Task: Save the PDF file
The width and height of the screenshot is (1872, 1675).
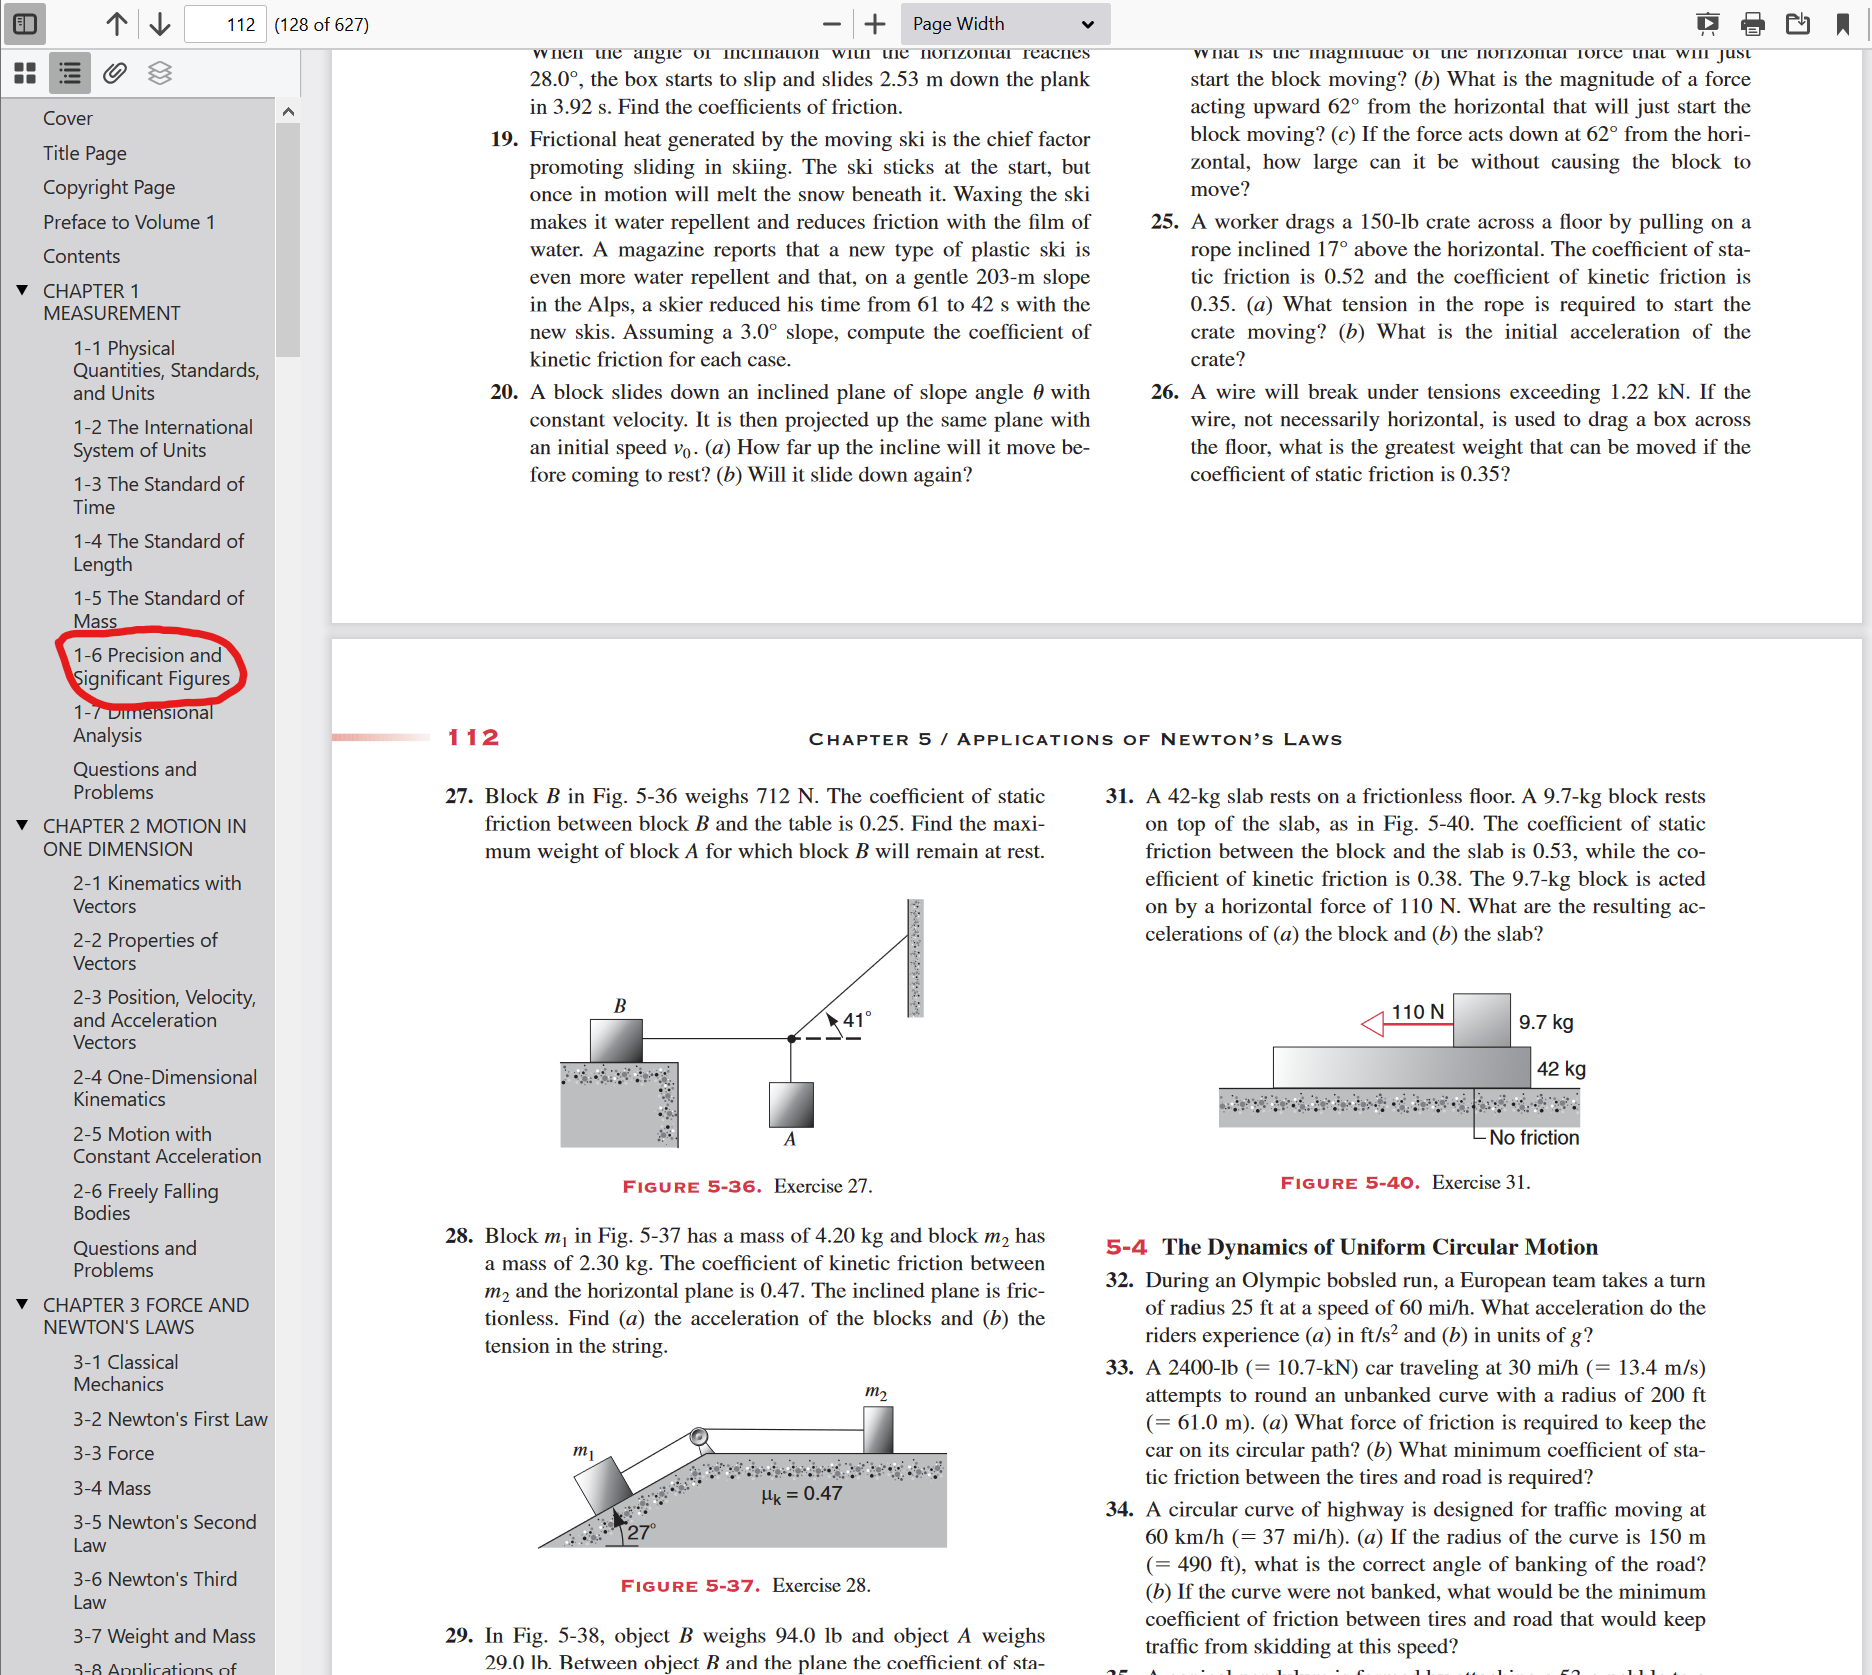Action: tap(1798, 23)
